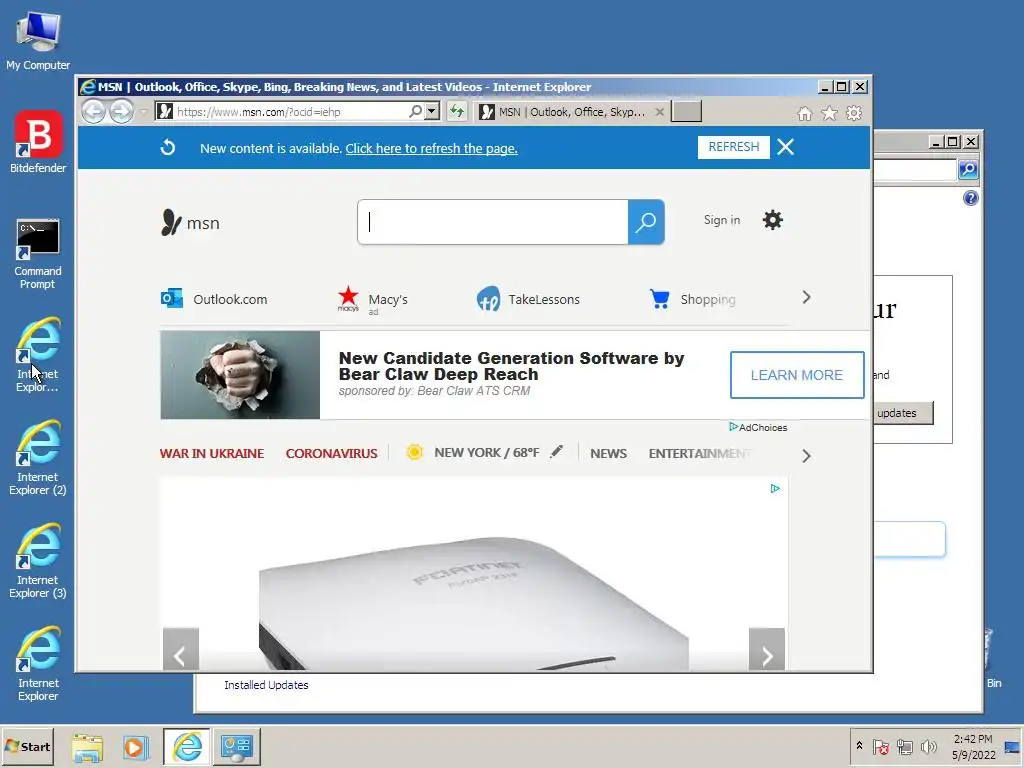Open My Computer desktop icon
The image size is (1024, 768).
38,40
